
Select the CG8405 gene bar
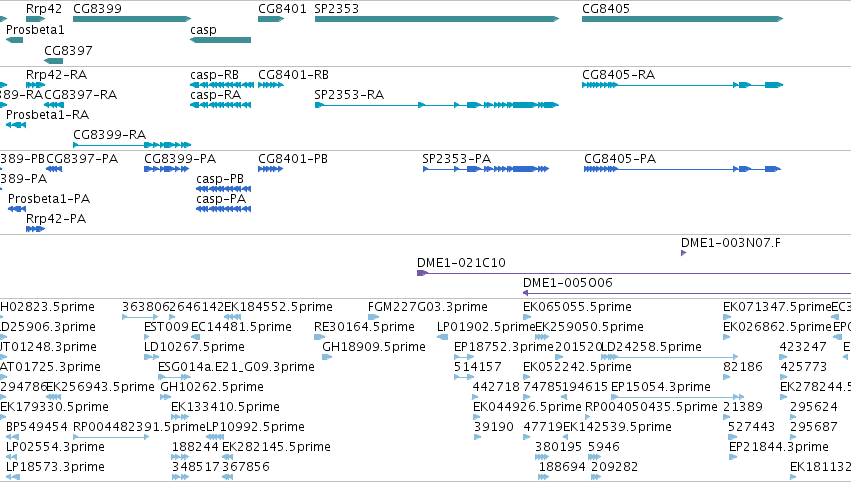pyautogui.click(x=683, y=19)
